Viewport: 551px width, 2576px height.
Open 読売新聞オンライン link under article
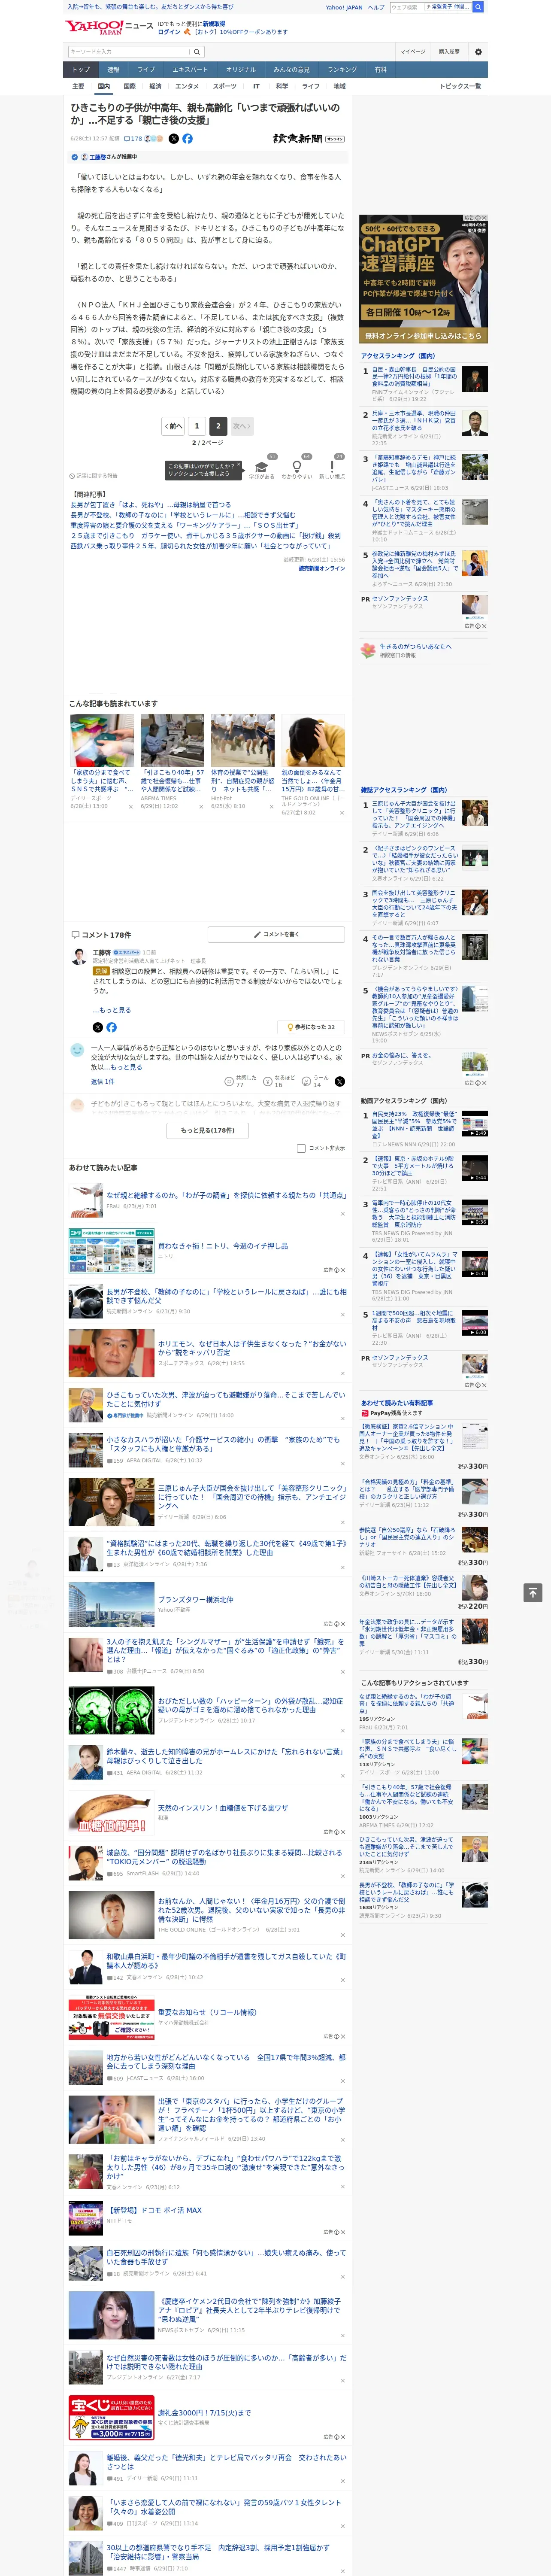[321, 568]
